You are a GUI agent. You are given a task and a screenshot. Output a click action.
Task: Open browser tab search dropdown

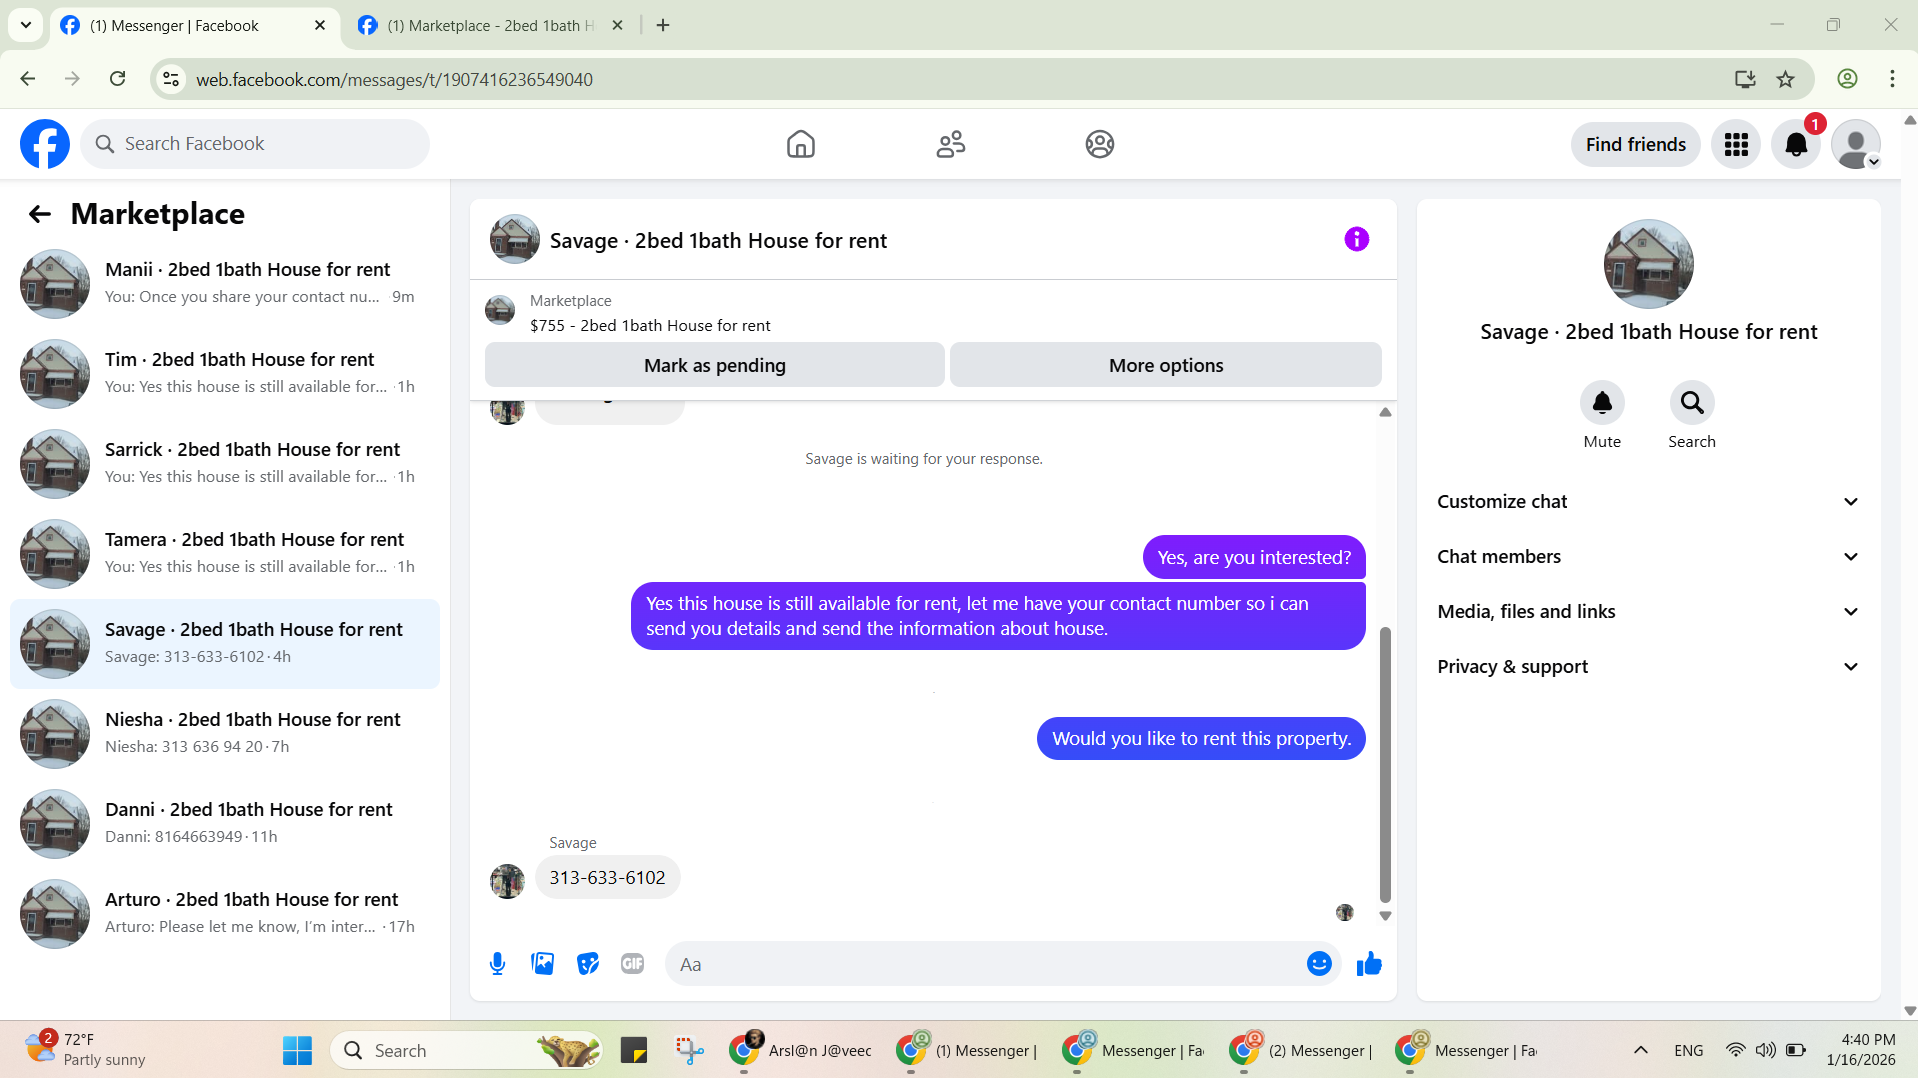[x=26, y=25]
